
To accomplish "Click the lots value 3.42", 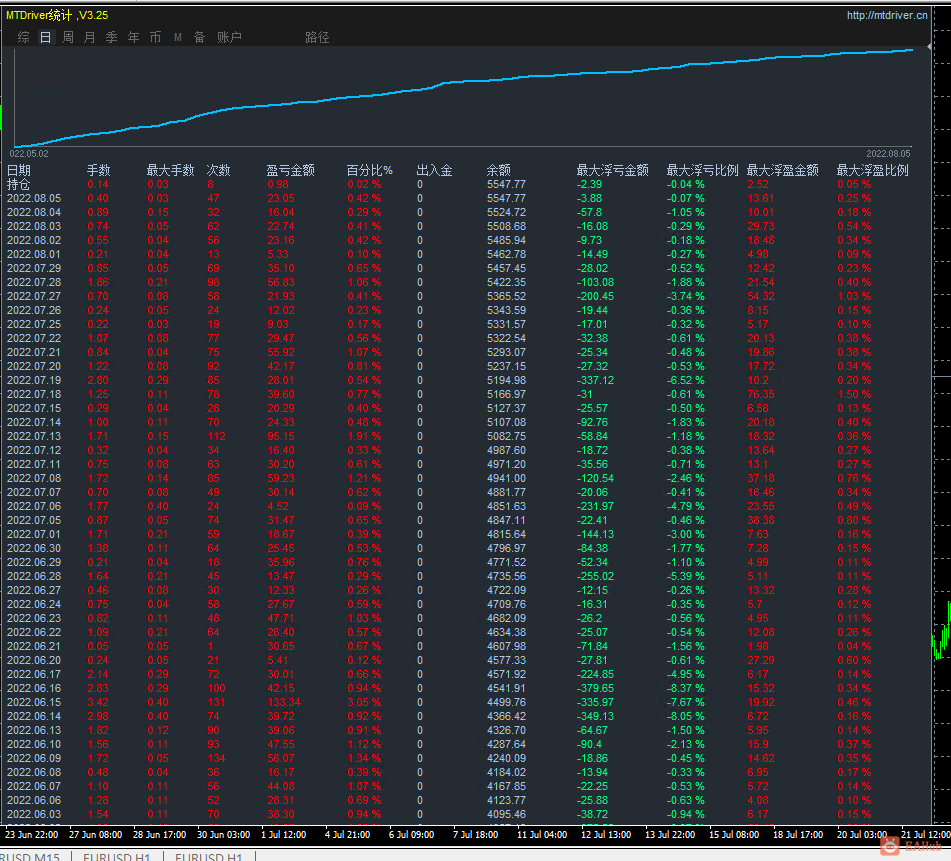I will [98, 702].
